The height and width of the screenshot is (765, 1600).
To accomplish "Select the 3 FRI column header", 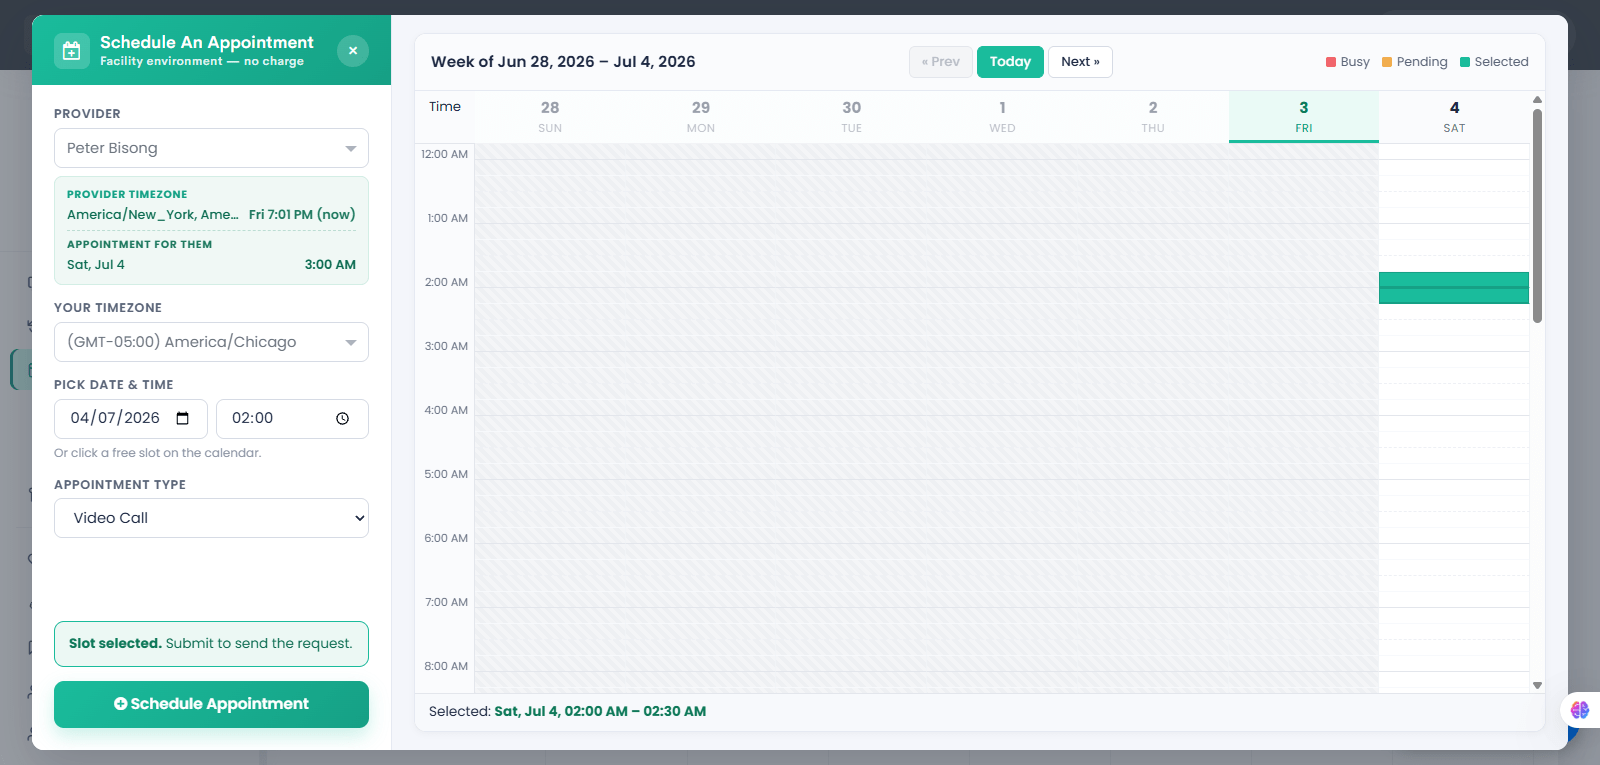I will click(x=1304, y=117).
